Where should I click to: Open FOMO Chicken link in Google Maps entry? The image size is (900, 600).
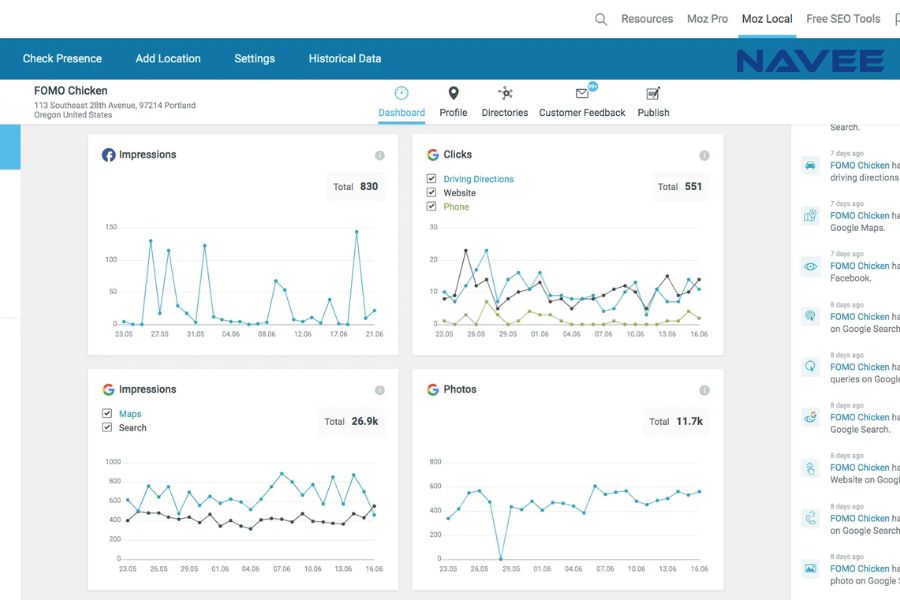859,215
